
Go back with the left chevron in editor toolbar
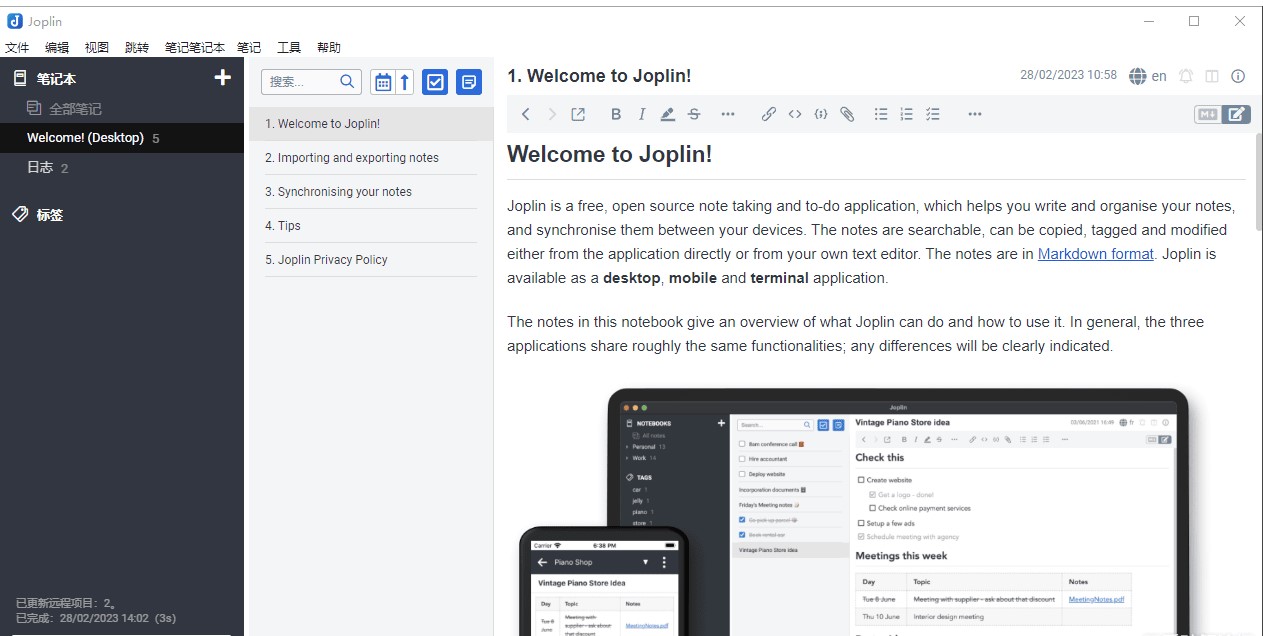click(526, 114)
